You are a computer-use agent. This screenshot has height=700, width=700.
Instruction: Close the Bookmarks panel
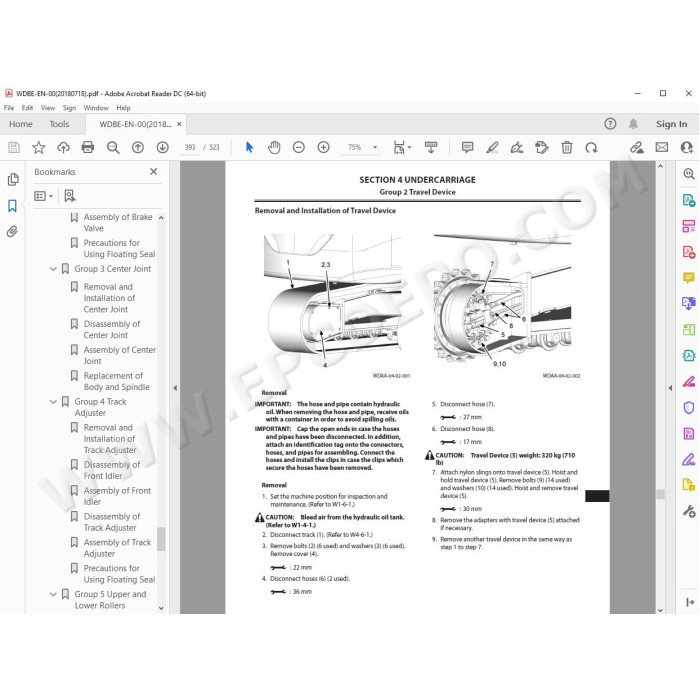[x=154, y=171]
